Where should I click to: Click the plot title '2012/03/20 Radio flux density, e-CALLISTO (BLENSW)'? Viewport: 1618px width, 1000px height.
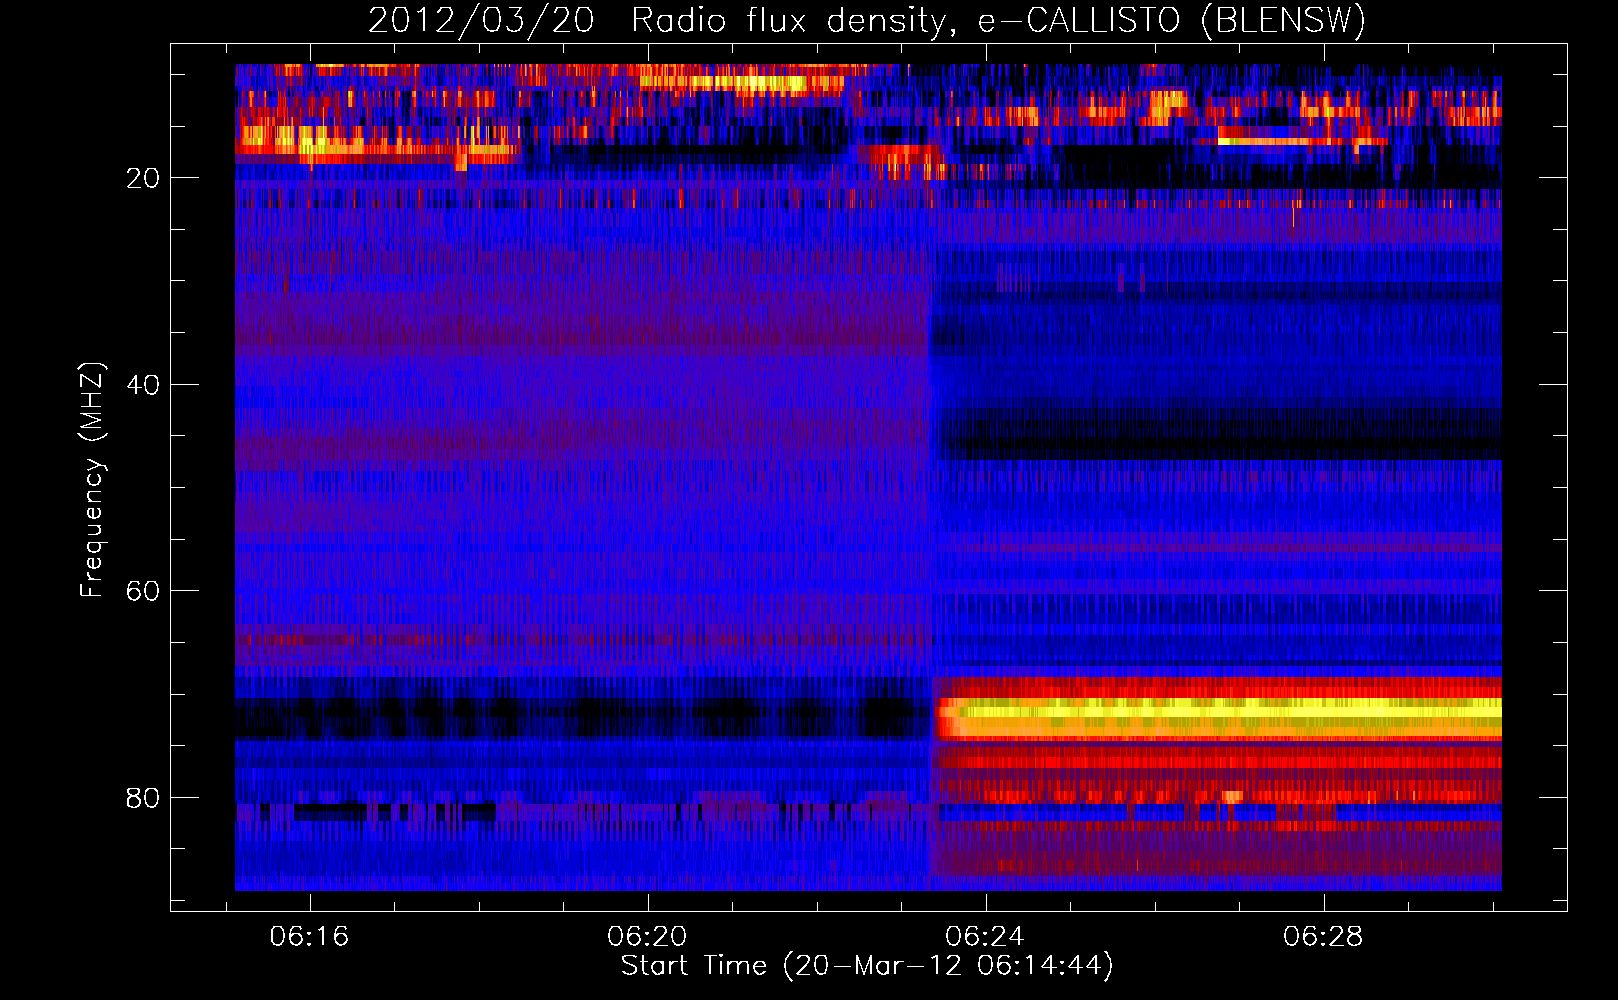pyautogui.click(x=867, y=20)
